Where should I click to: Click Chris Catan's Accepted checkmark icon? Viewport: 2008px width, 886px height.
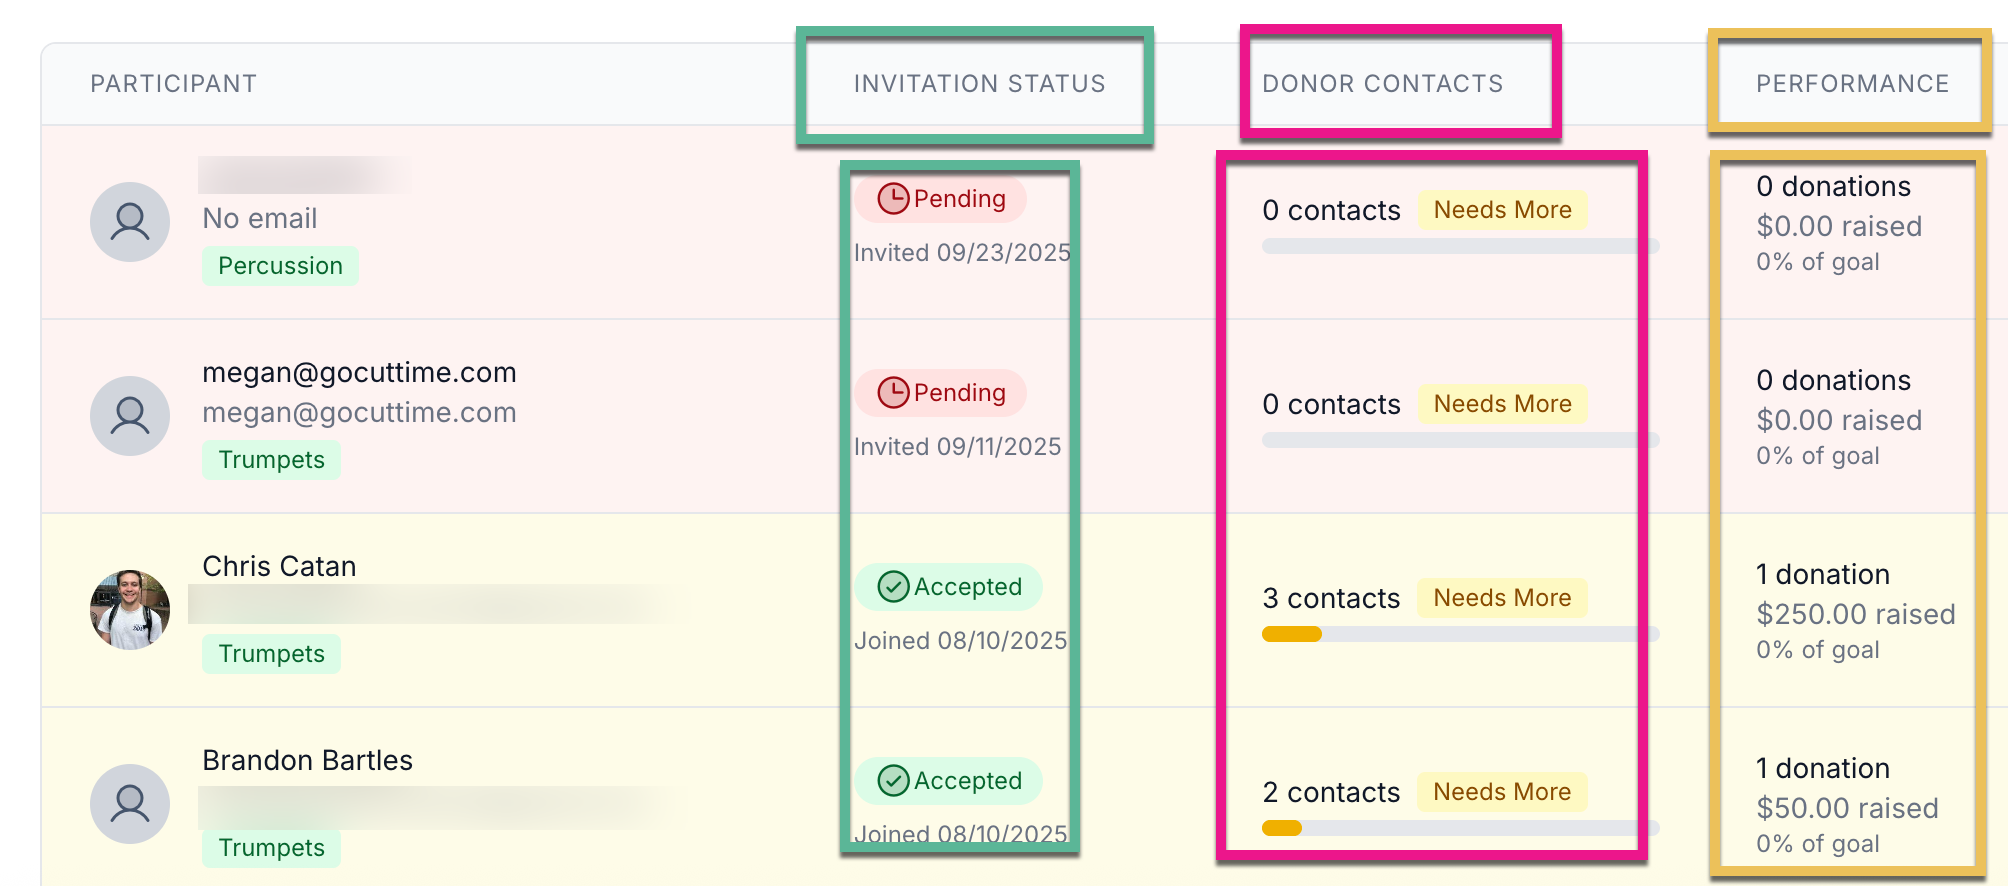coord(893,587)
